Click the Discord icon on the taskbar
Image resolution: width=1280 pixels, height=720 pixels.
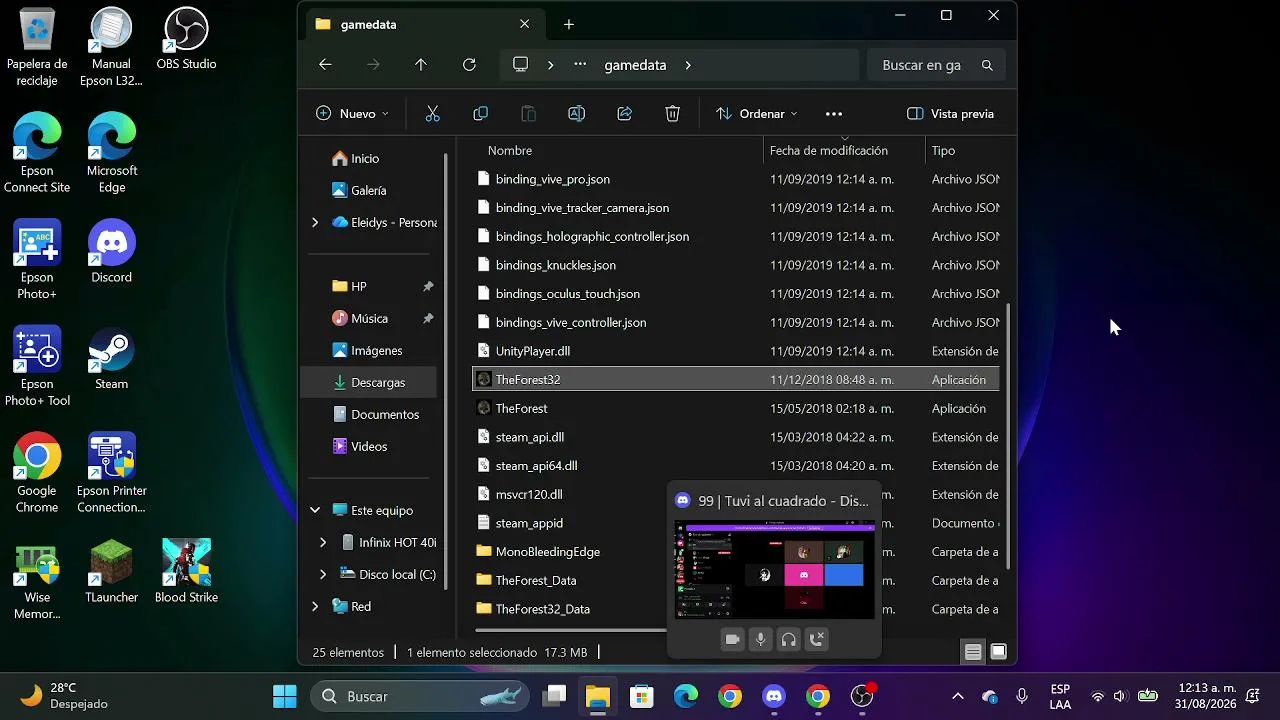(x=774, y=696)
